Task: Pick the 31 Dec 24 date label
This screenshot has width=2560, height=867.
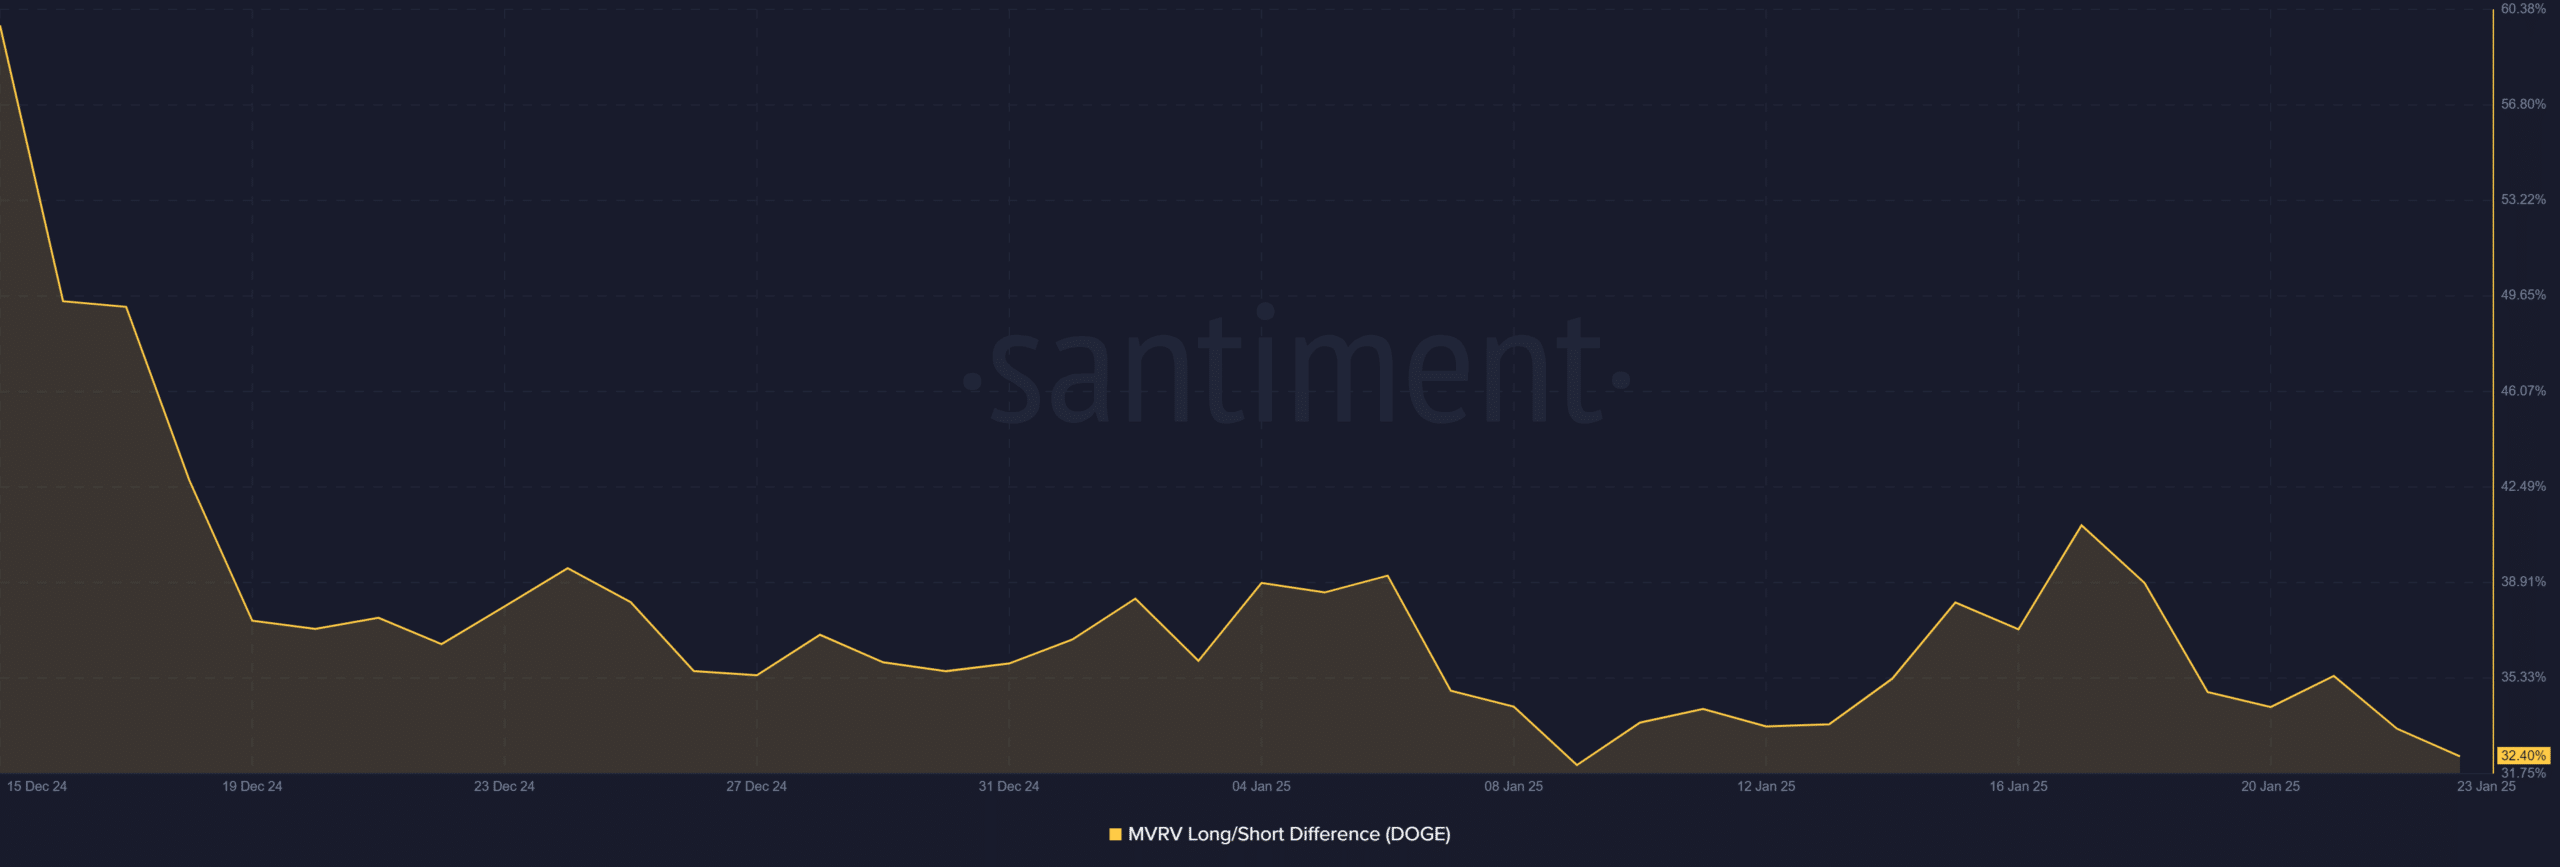Action: [1008, 787]
